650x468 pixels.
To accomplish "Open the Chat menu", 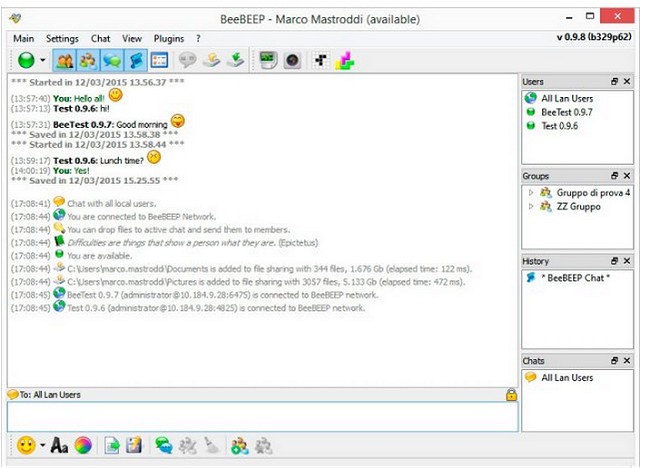I will [100, 39].
